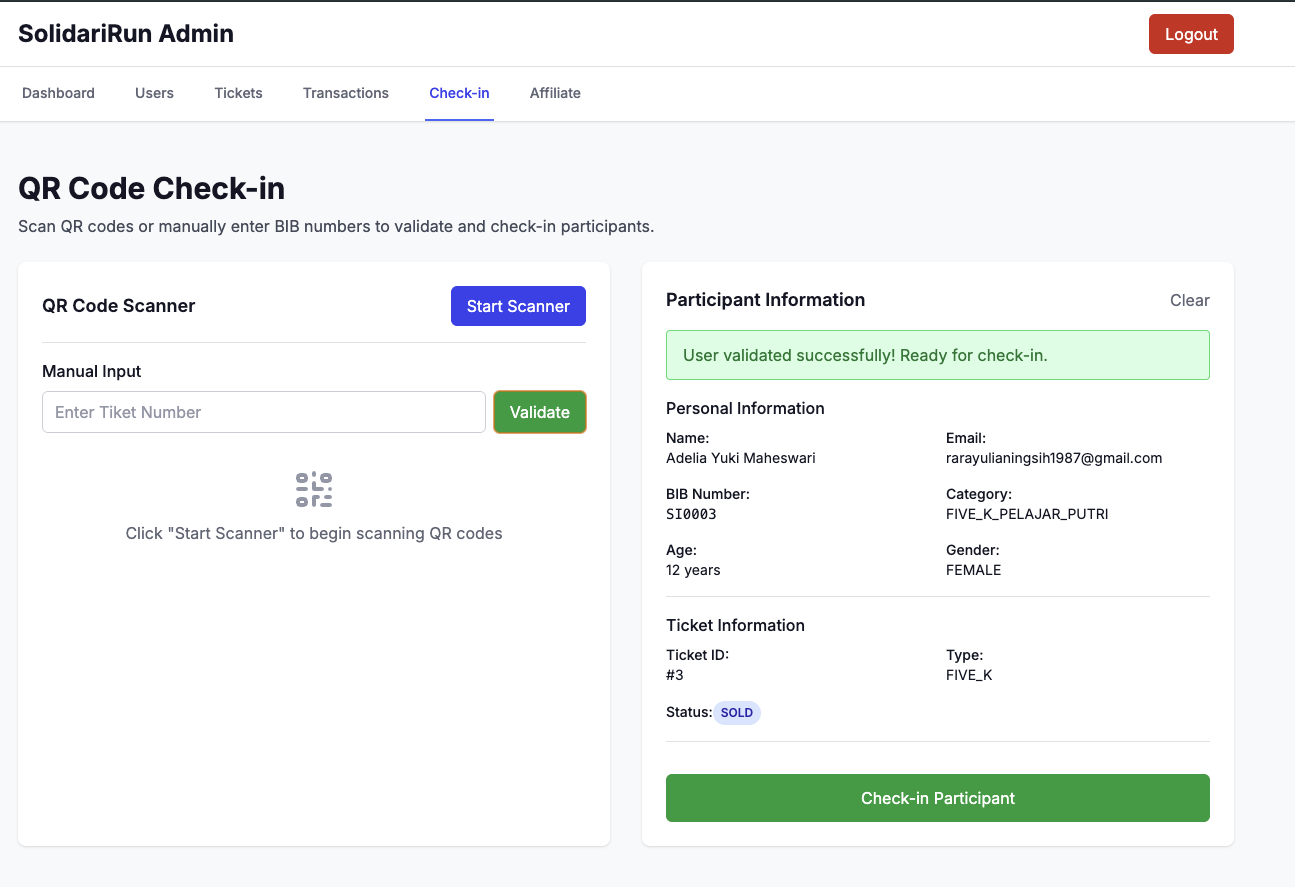Click the name Adelia Yuki Maheswari
Screen dimensions: 1295x887
tap(740, 458)
